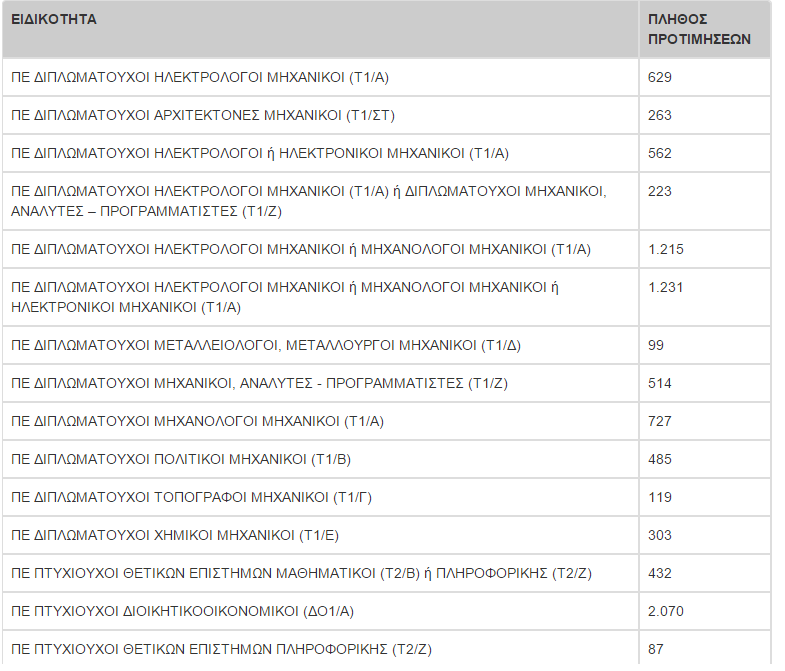Click the ΕΙΔΙΚΟΤΗΤΑ column header
The height and width of the screenshot is (671, 785).
pos(54,19)
